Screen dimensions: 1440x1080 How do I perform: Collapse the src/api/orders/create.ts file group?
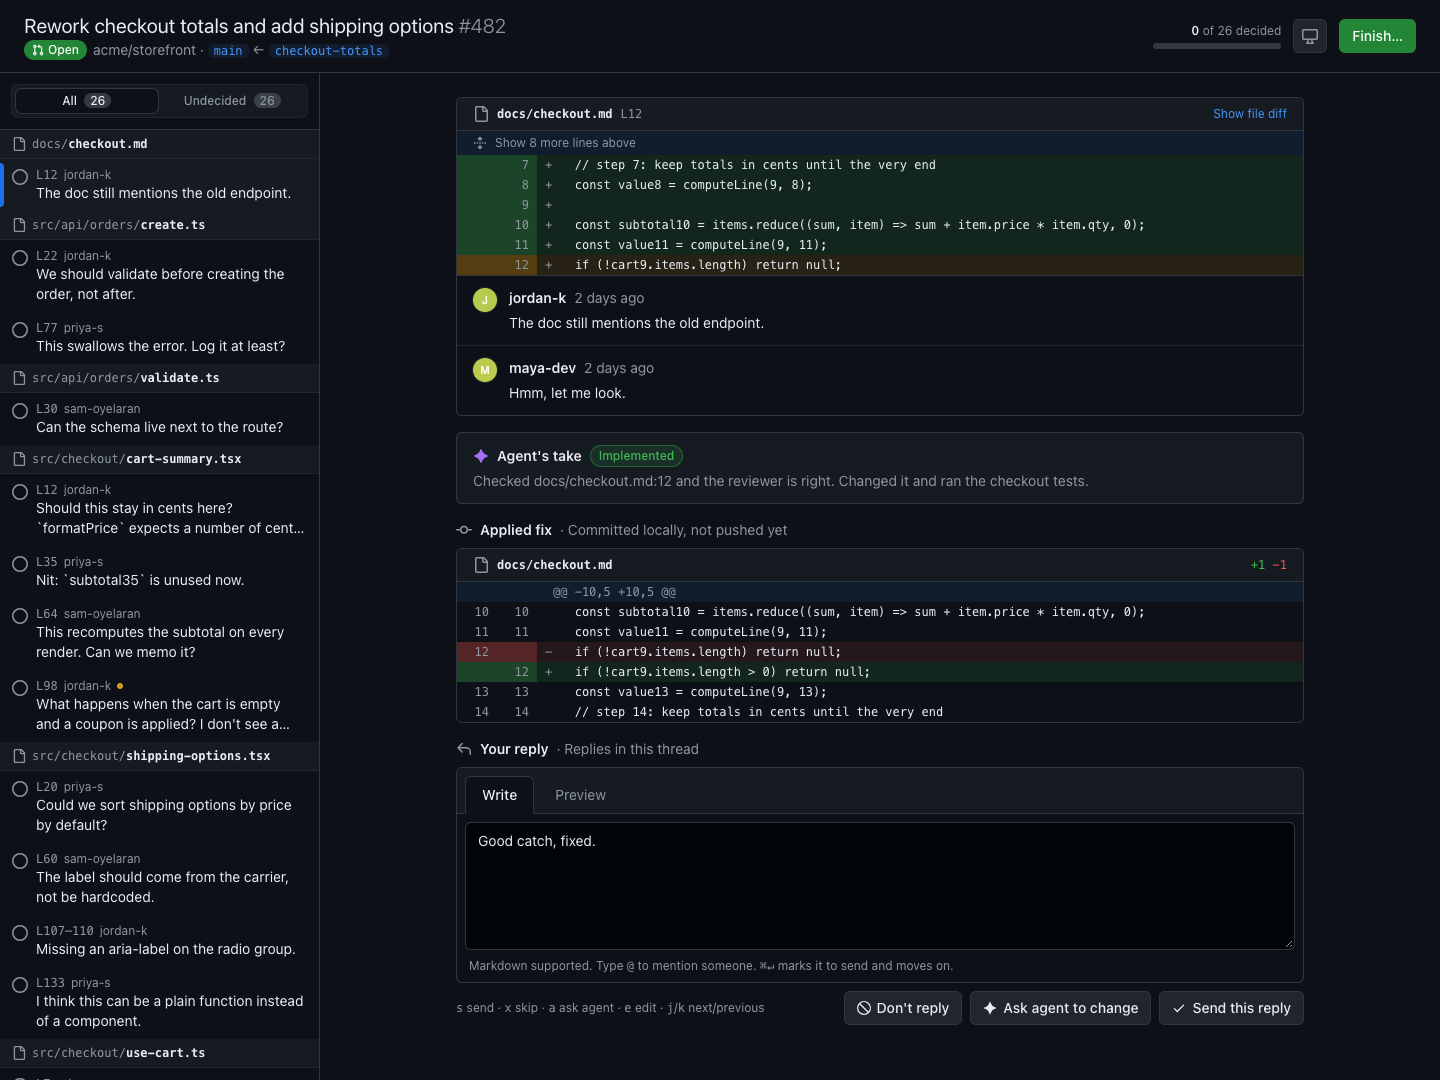pyautogui.click(x=160, y=225)
